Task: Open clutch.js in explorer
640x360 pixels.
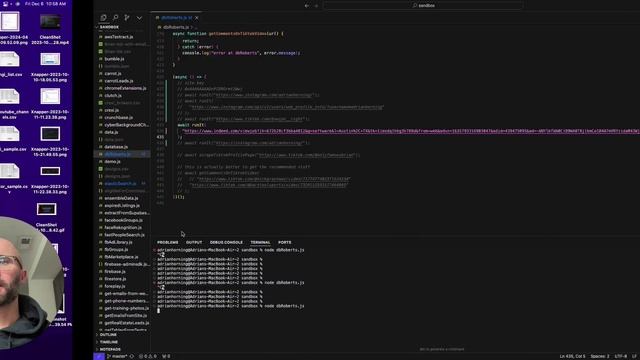Action: pyautogui.click(x=113, y=96)
